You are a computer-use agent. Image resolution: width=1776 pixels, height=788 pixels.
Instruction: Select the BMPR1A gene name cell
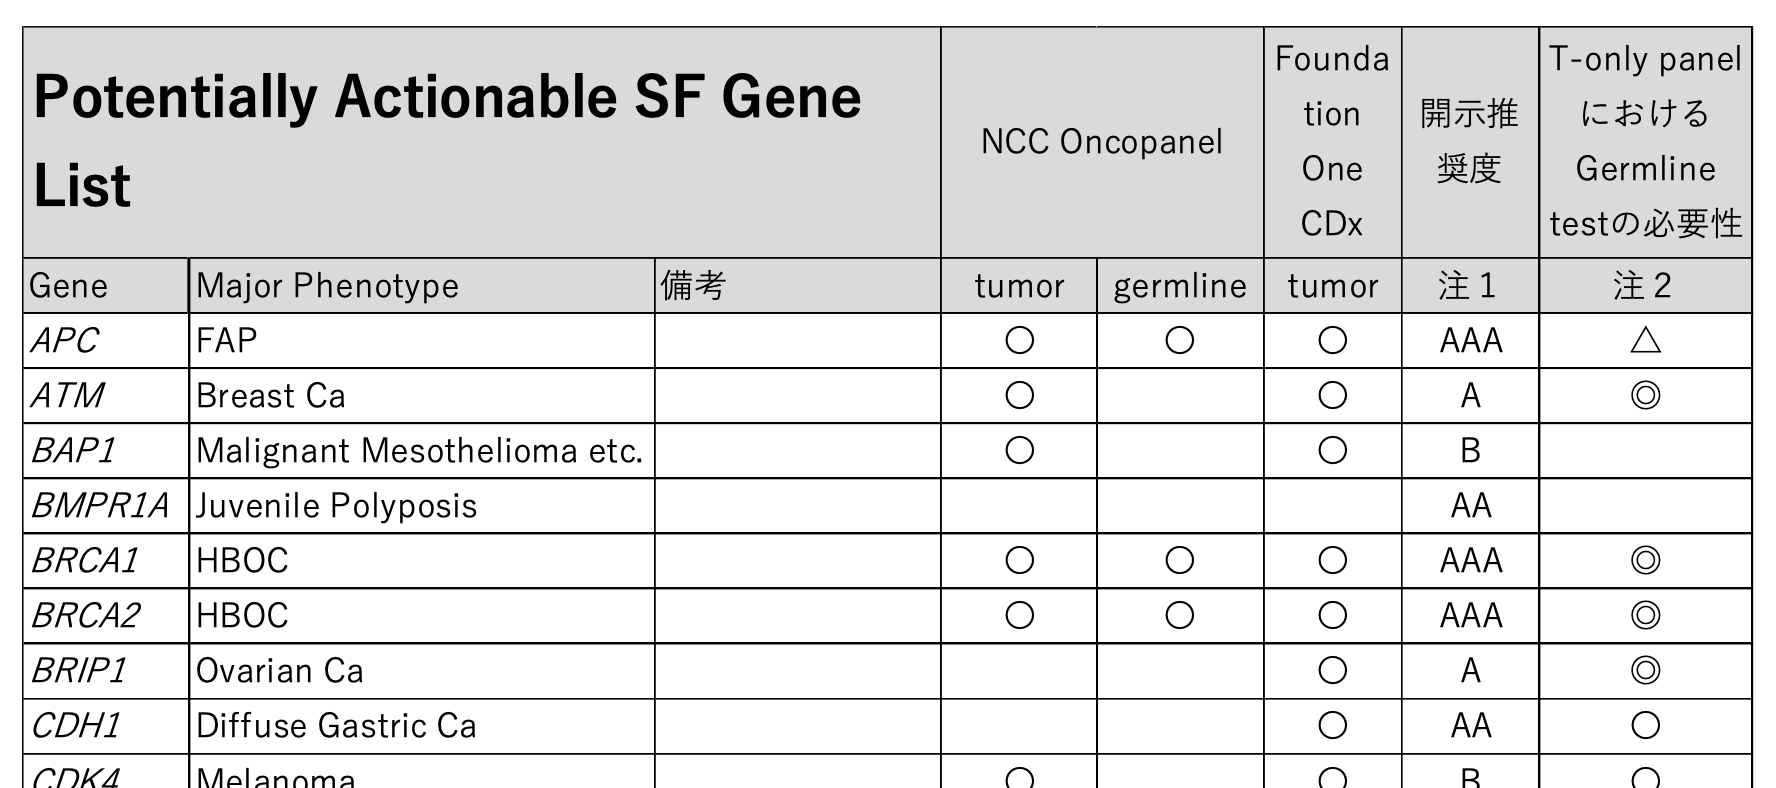[x=100, y=506]
